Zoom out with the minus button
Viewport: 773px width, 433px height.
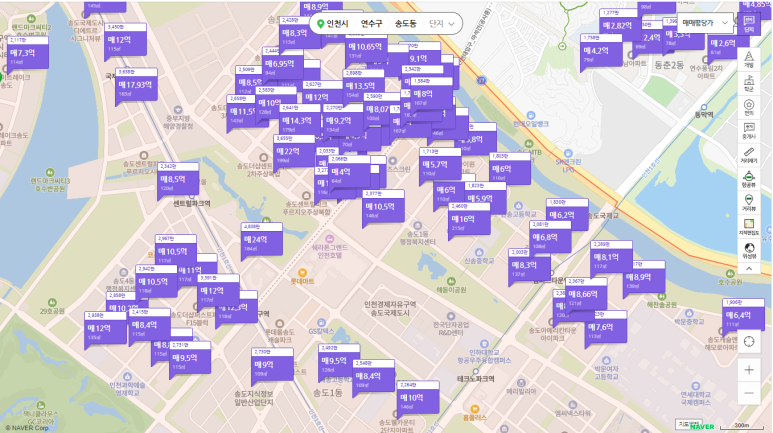(x=749, y=393)
